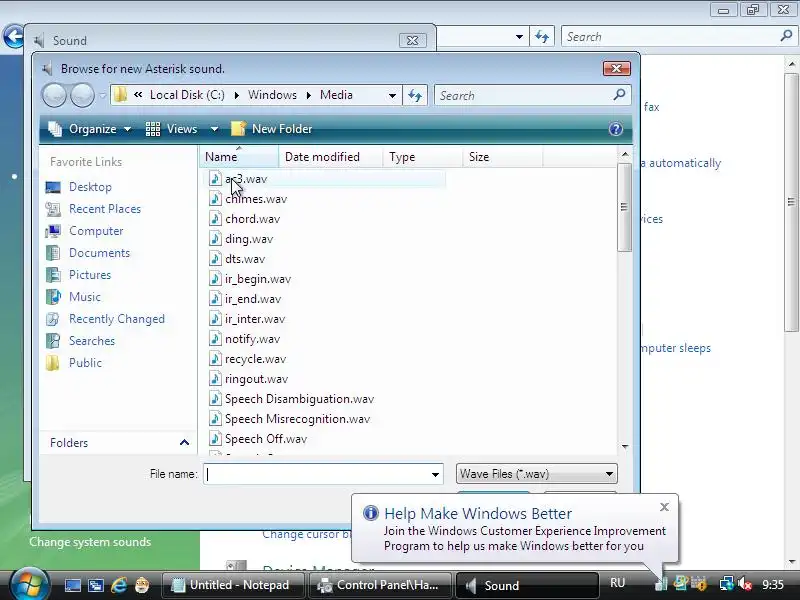Viewport: 800px width, 600px height.
Task: Click the Search box in browse dialog
Action: pyautogui.click(x=533, y=95)
